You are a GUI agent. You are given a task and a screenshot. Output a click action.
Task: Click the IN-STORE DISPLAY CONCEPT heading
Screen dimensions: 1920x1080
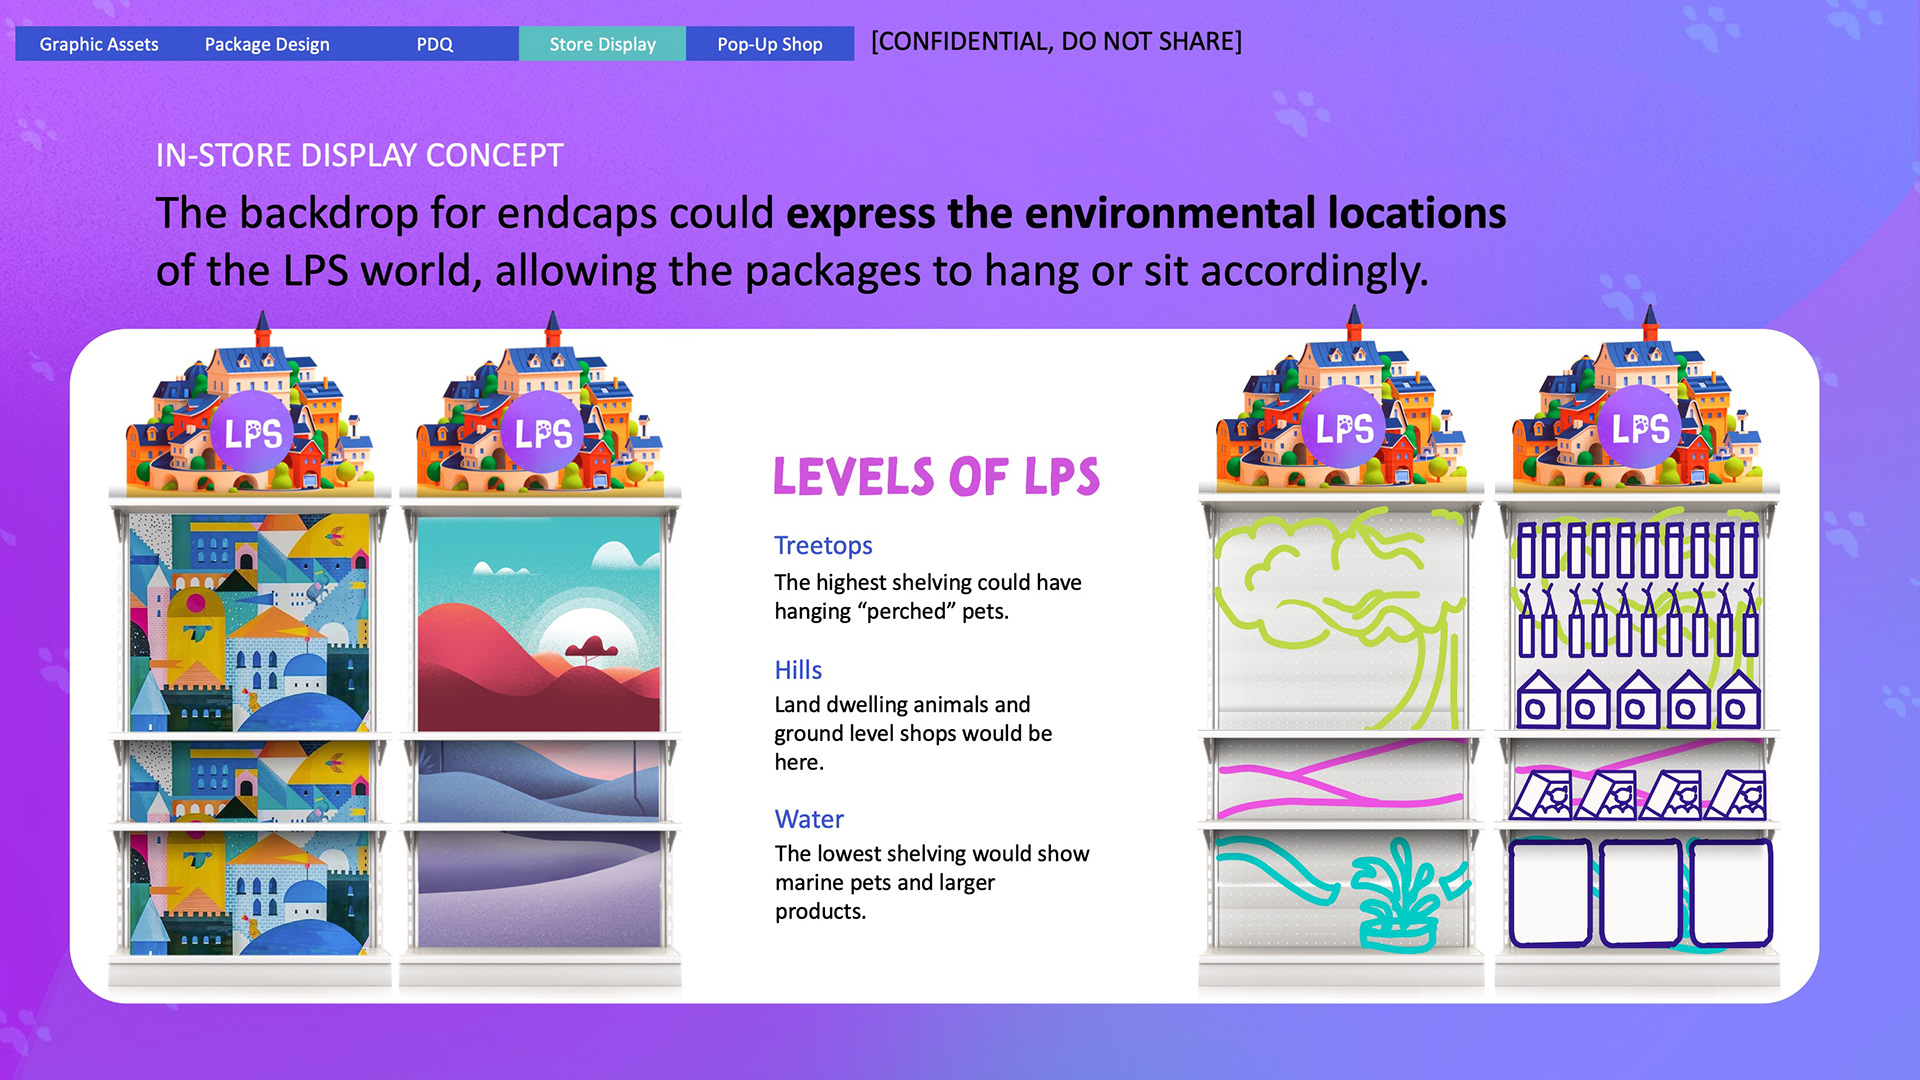359,155
